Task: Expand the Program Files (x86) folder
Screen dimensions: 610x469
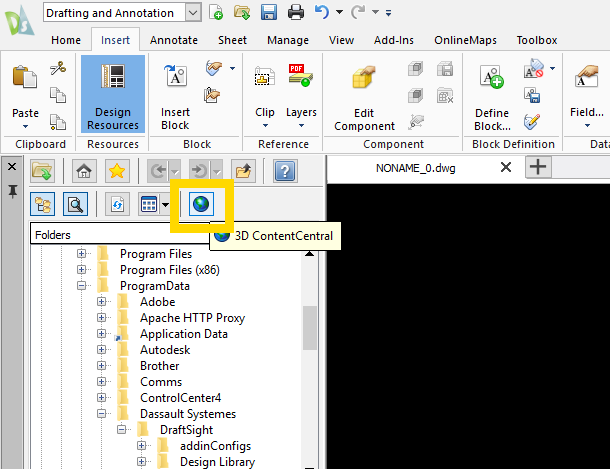Action: coord(81,270)
